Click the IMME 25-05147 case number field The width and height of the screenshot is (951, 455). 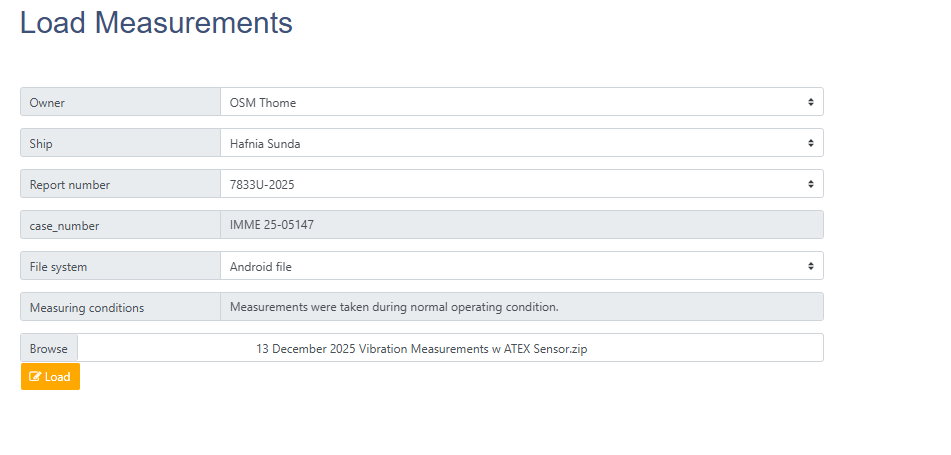520,225
